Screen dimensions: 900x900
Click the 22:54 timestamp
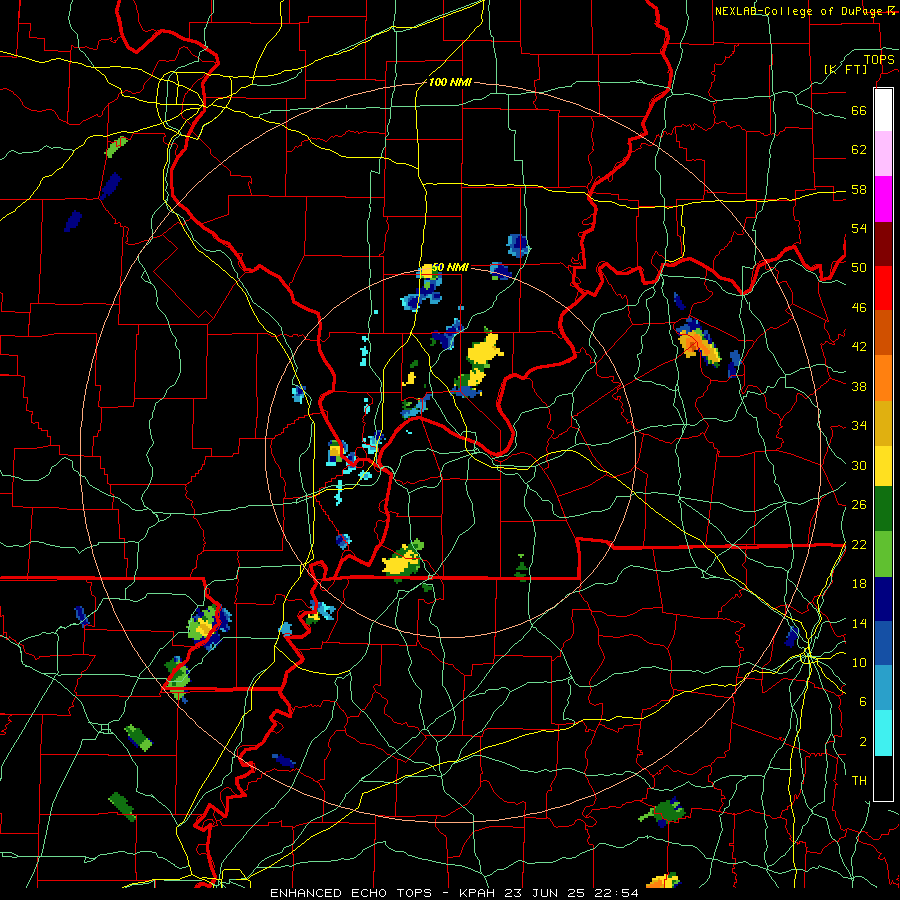(x=615, y=893)
